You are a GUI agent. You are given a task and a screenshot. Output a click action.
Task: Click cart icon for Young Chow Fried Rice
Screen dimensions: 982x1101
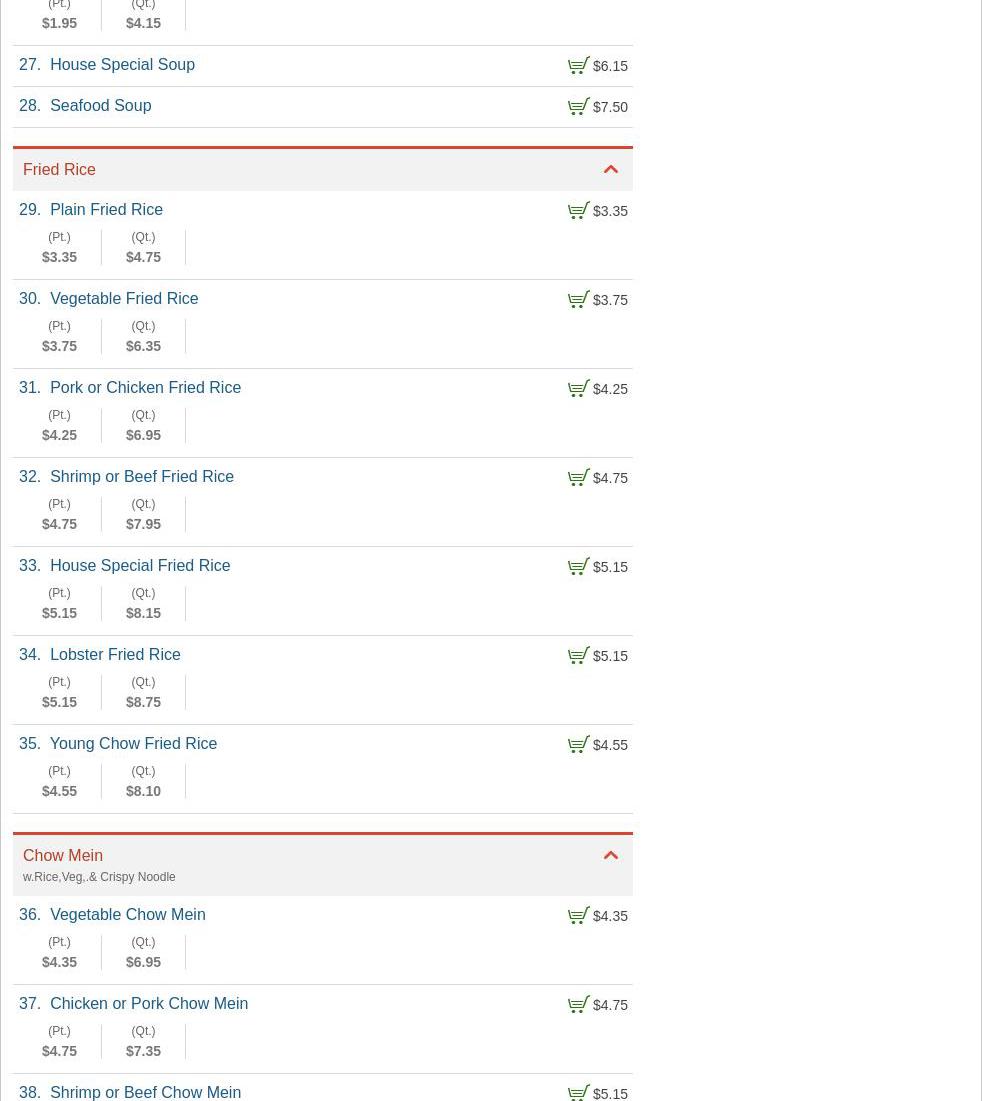[x=579, y=745]
